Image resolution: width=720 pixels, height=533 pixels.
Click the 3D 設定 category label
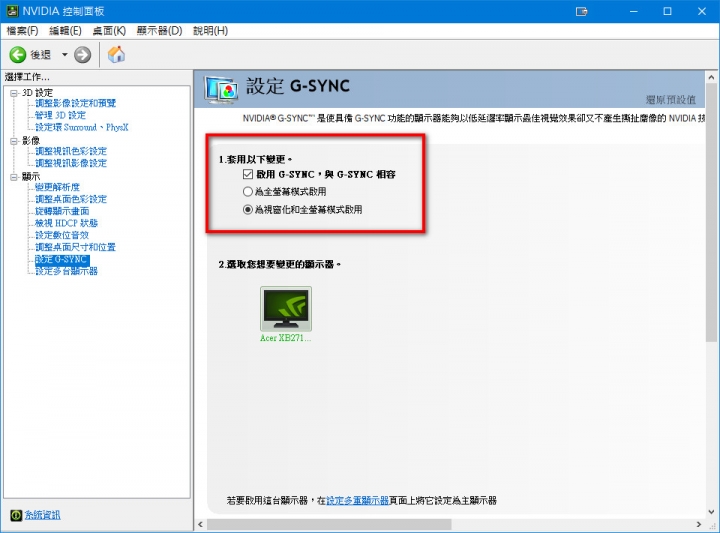[x=38, y=93]
